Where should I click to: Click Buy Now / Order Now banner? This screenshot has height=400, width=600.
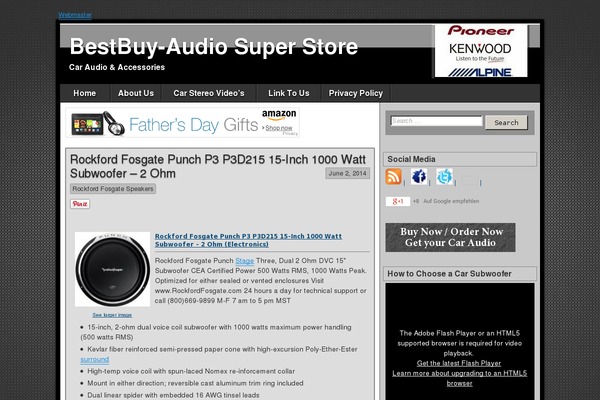tap(450, 237)
